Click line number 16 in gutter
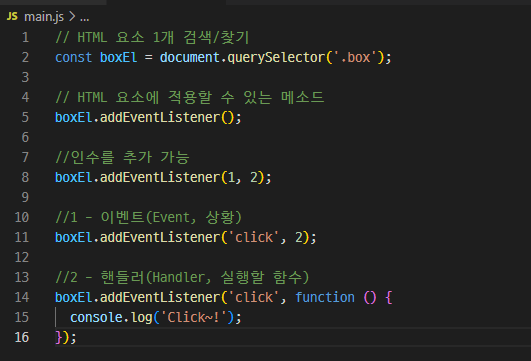This screenshot has width=531, height=361. click(22, 337)
